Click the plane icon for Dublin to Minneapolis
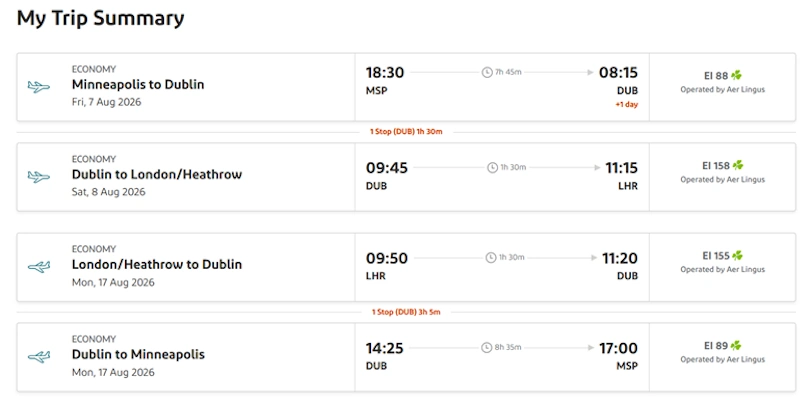 (39, 357)
